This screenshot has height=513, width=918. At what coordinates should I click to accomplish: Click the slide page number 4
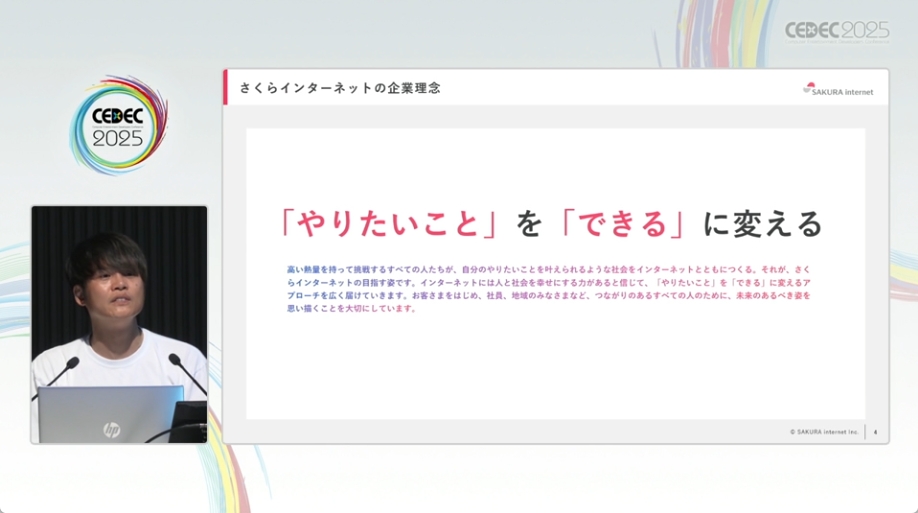pyautogui.click(x=875, y=432)
